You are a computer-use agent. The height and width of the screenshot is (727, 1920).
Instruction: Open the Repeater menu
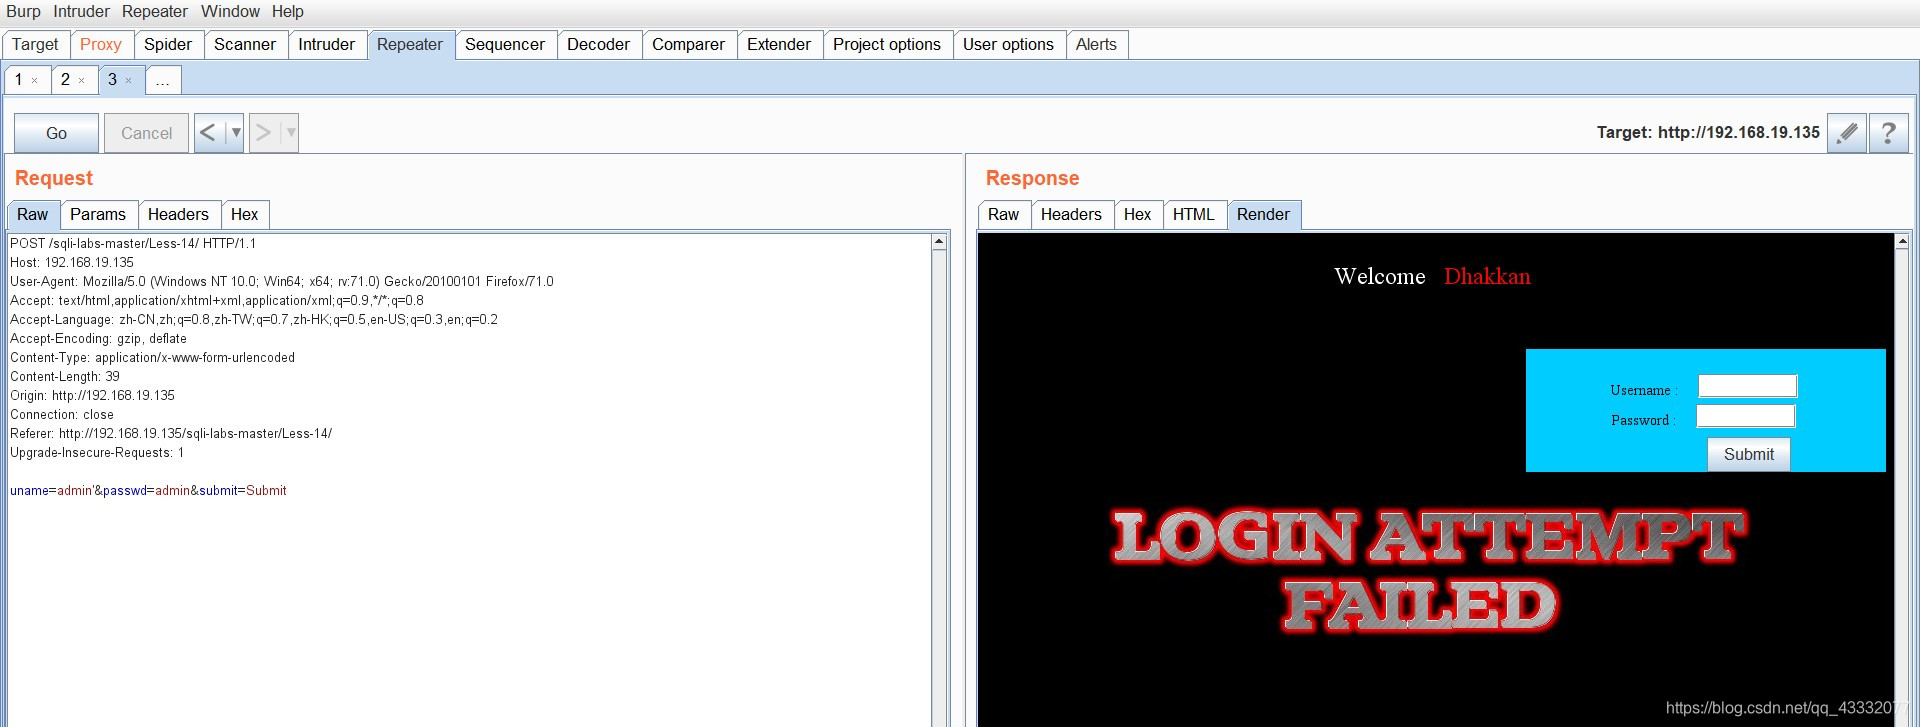pyautogui.click(x=155, y=12)
